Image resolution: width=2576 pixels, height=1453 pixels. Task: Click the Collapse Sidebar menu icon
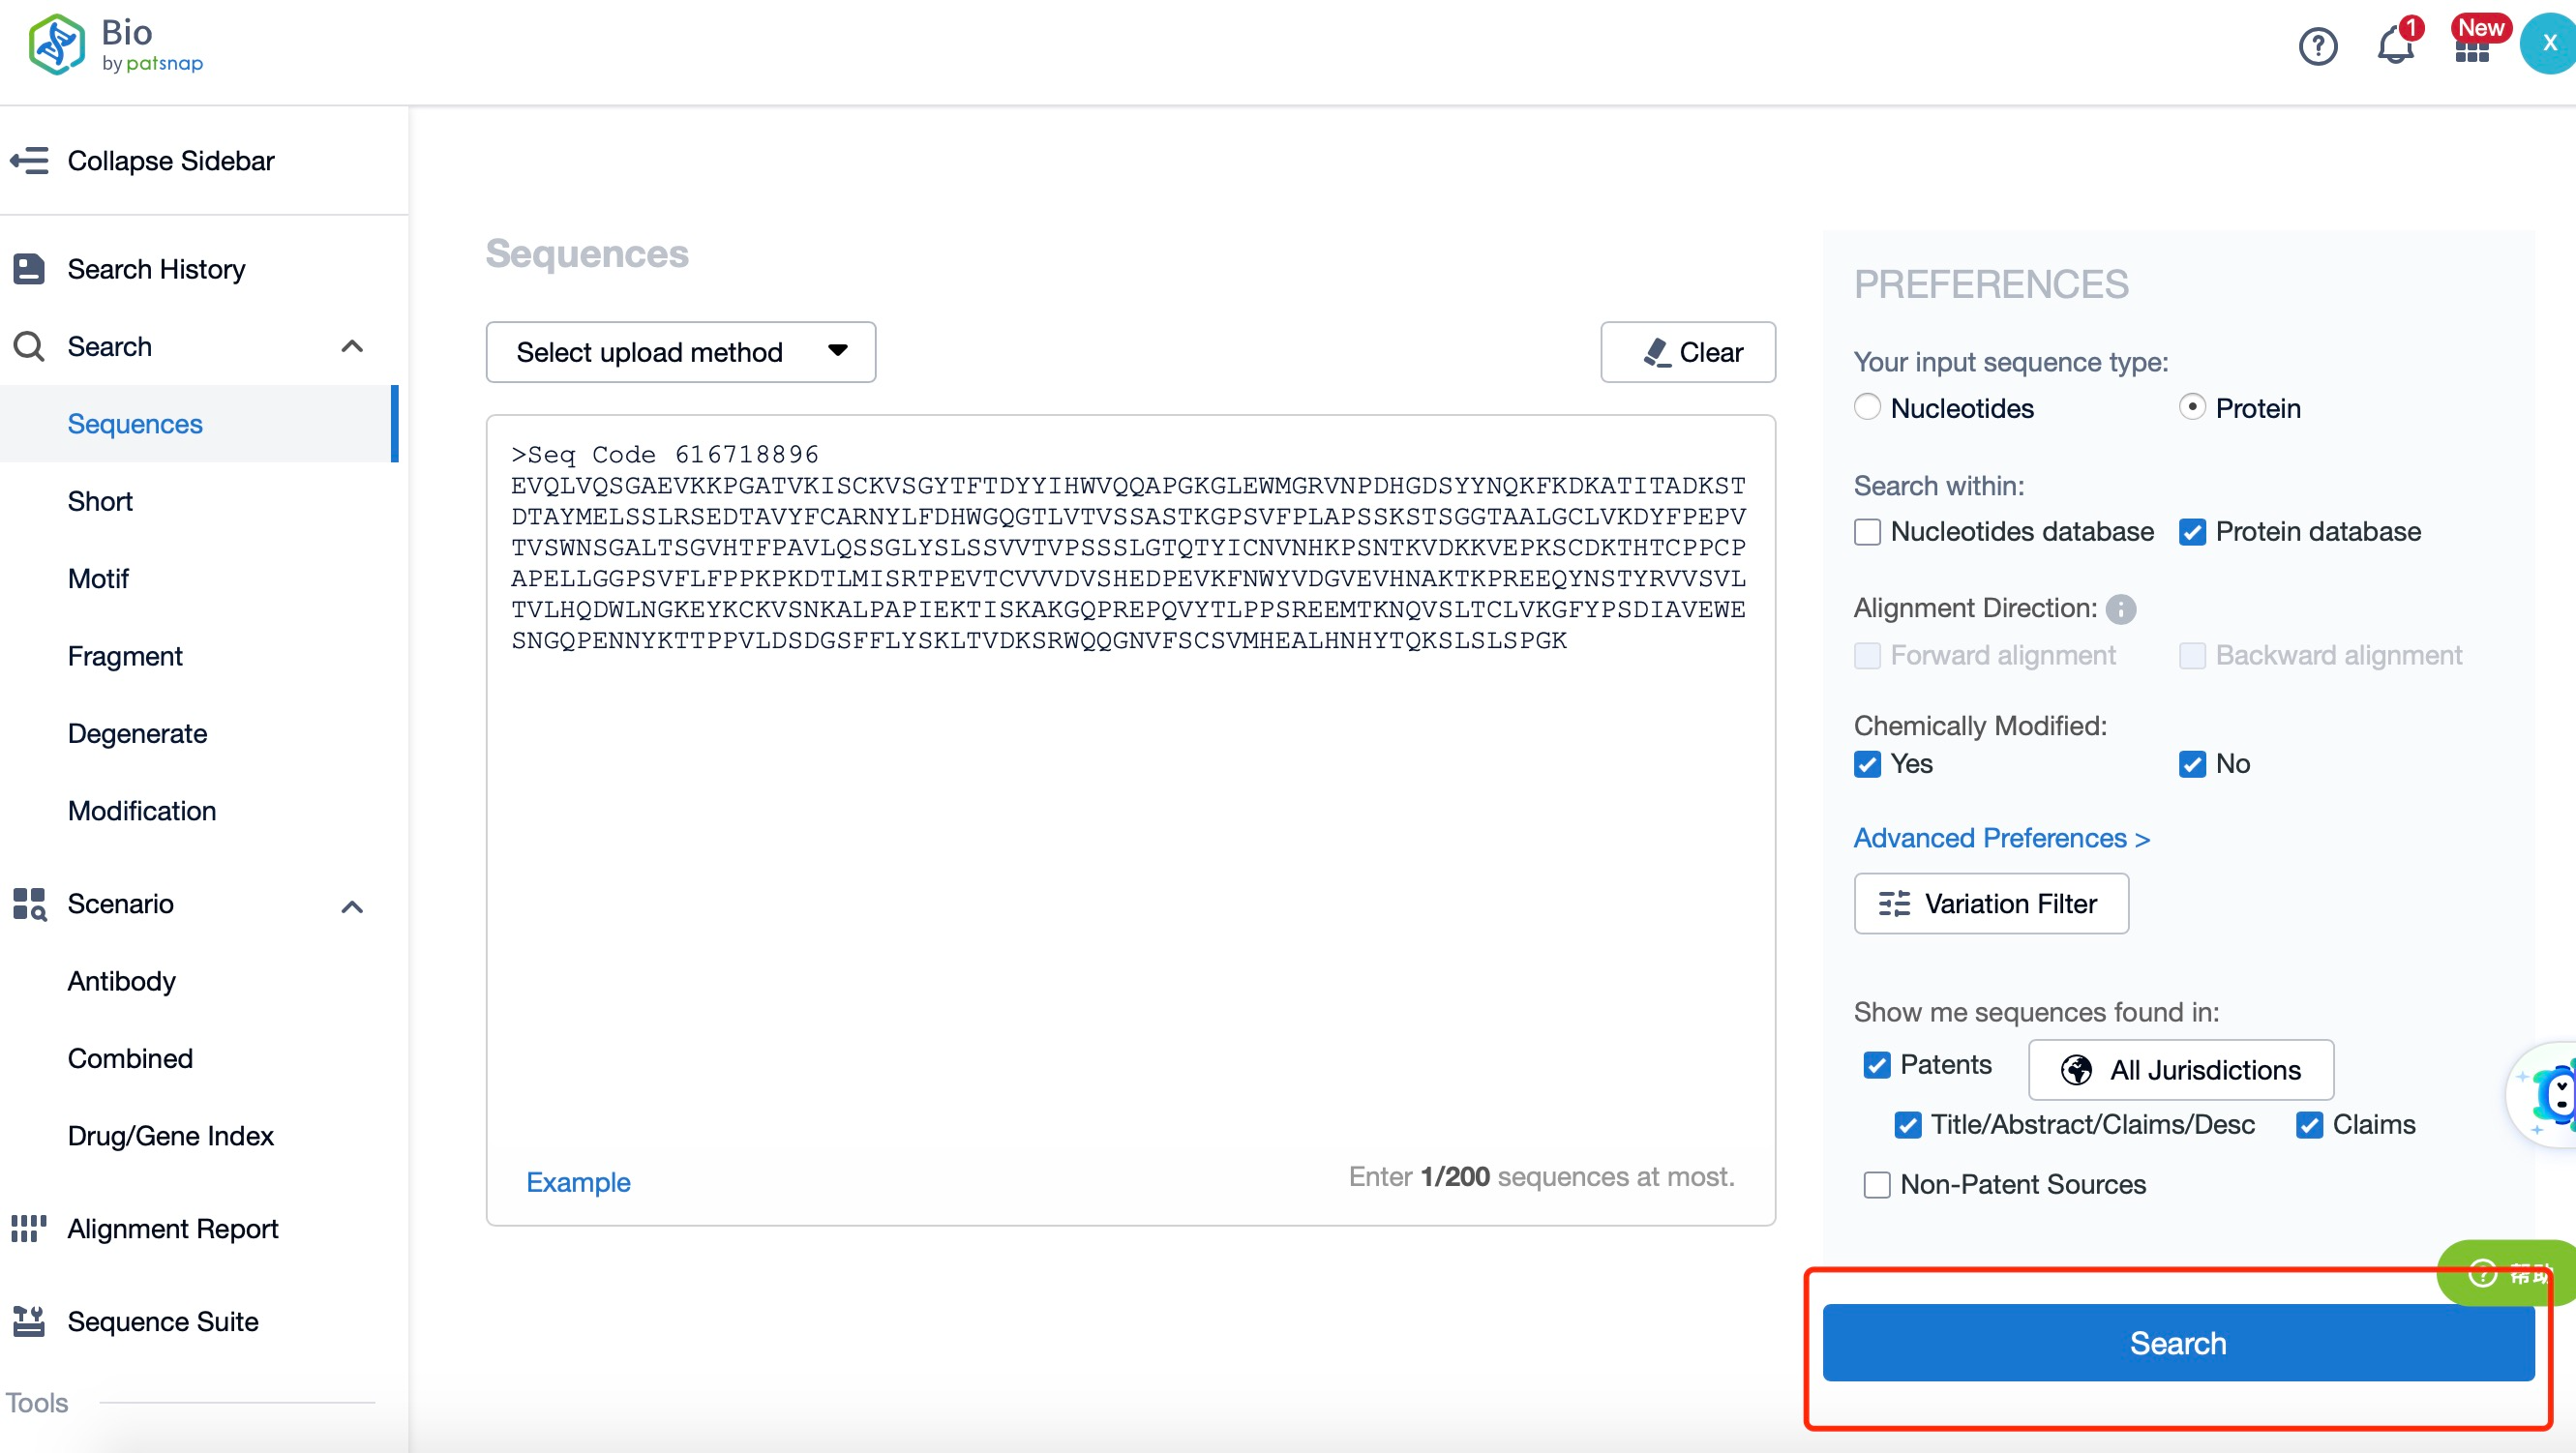coord(30,161)
